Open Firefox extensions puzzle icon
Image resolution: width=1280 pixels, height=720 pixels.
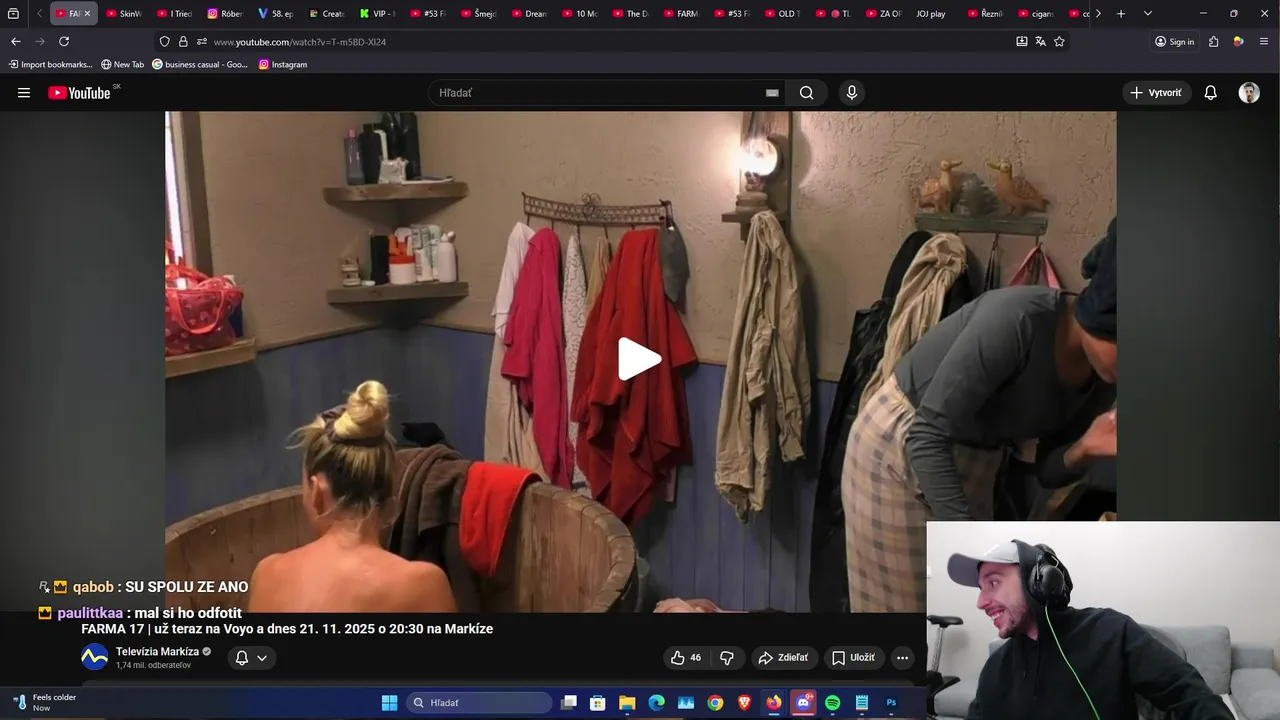1214,41
